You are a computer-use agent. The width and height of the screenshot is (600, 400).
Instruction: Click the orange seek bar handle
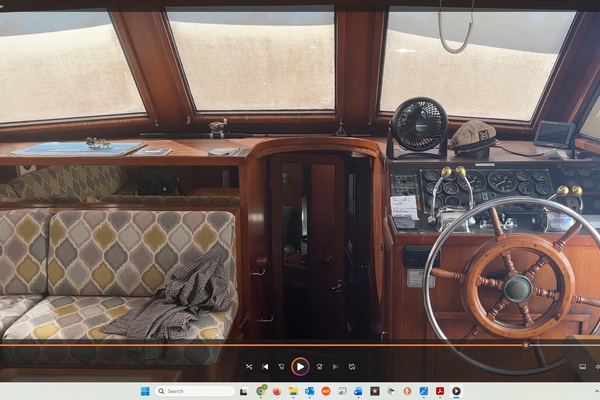(526, 345)
